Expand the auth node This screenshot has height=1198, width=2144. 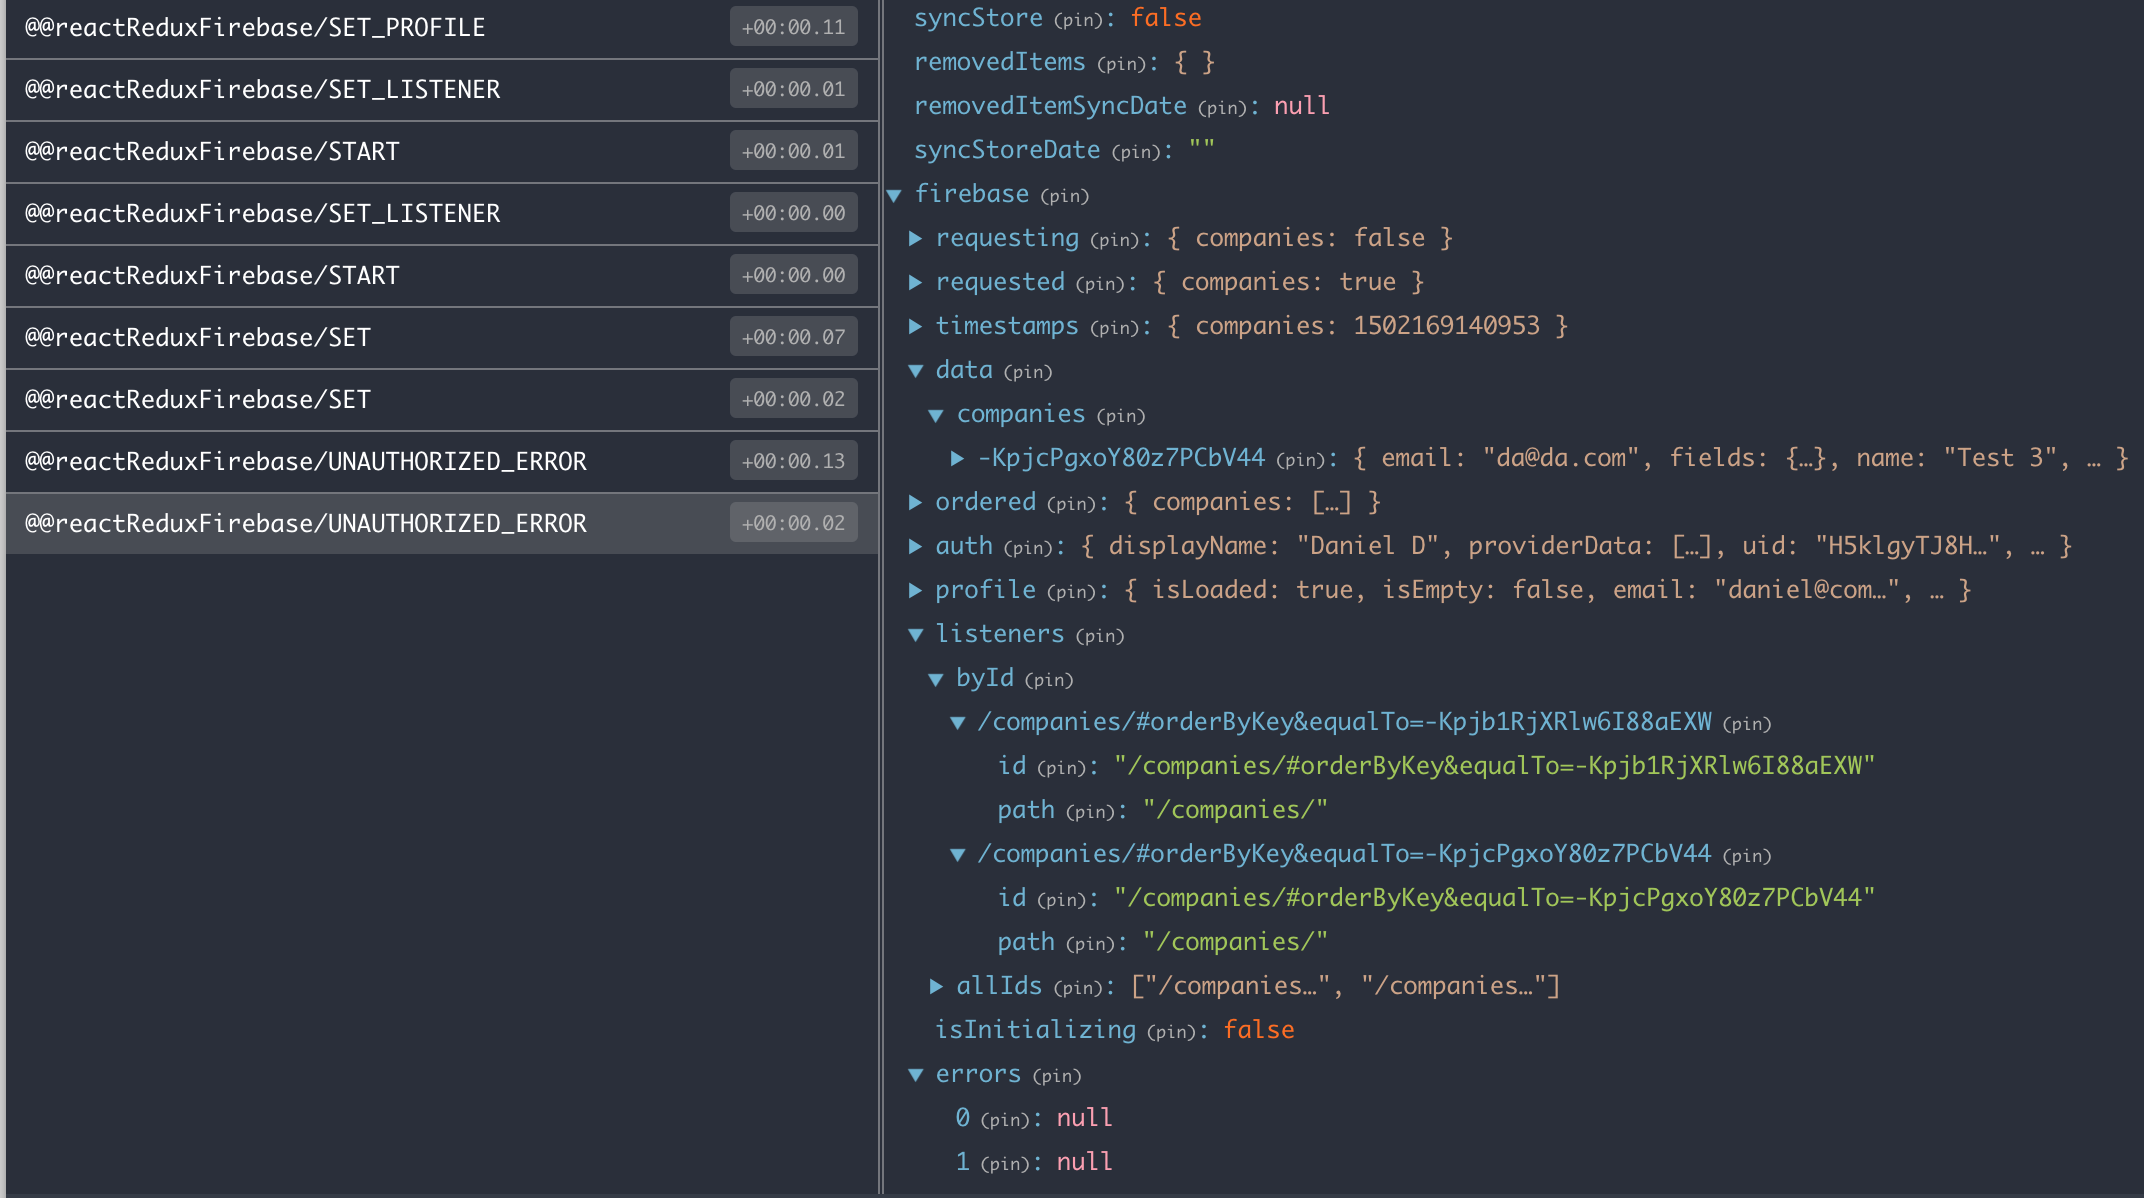(915, 546)
